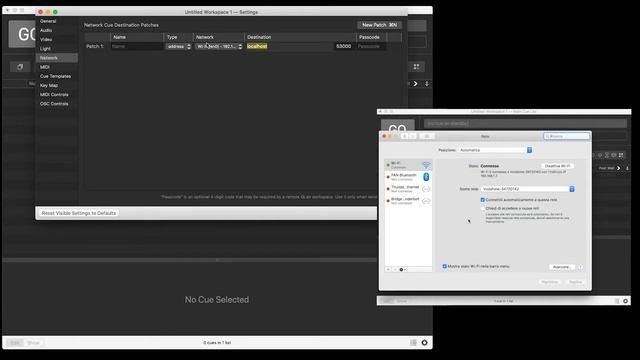640x360 pixels.
Task: Click the Avanzate advanced button
Action: click(x=562, y=267)
